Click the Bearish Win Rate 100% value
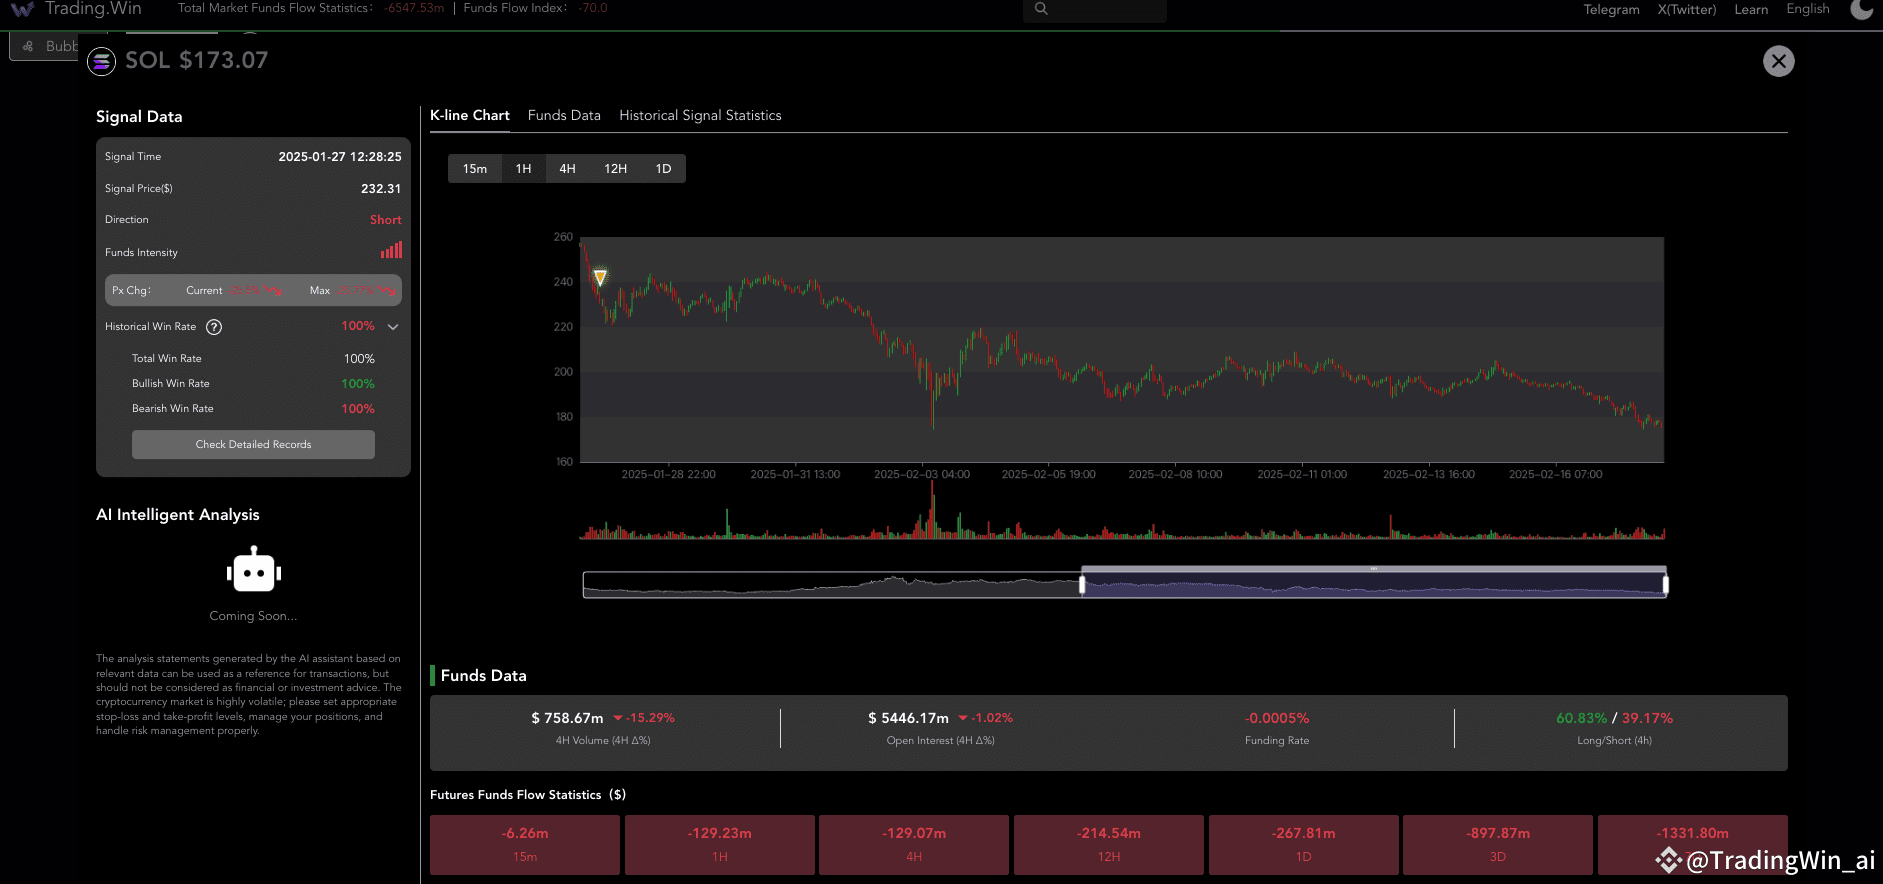The height and width of the screenshot is (884, 1883). [x=358, y=409]
